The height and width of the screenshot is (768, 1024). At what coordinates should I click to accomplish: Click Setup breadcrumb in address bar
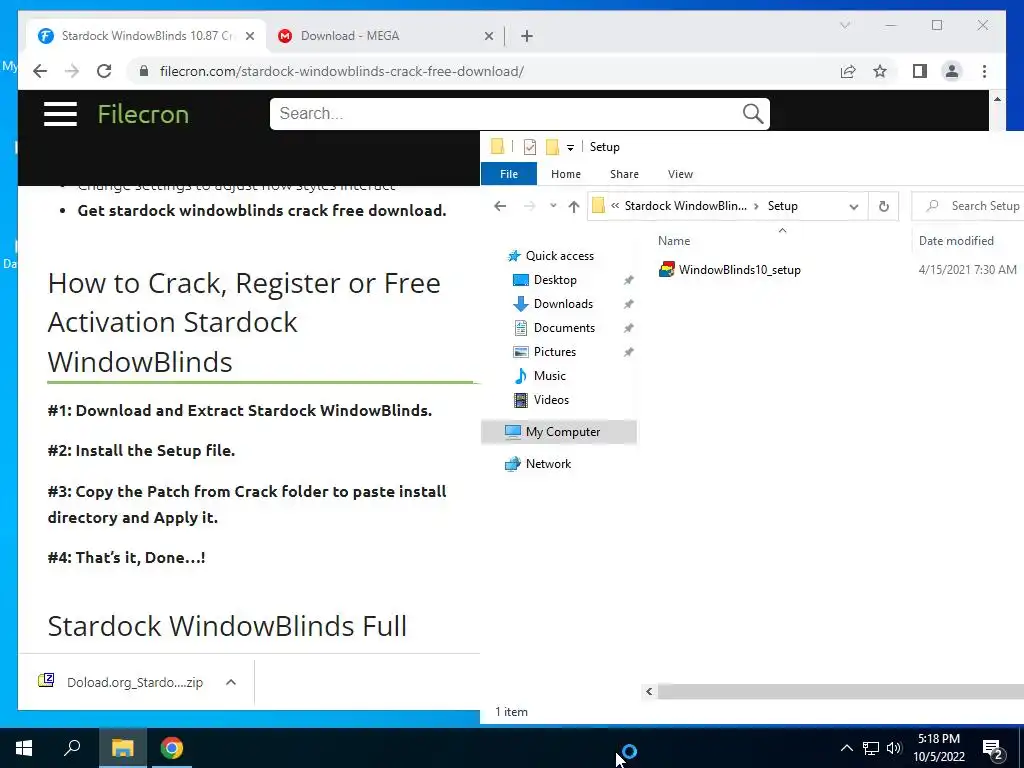pos(782,206)
